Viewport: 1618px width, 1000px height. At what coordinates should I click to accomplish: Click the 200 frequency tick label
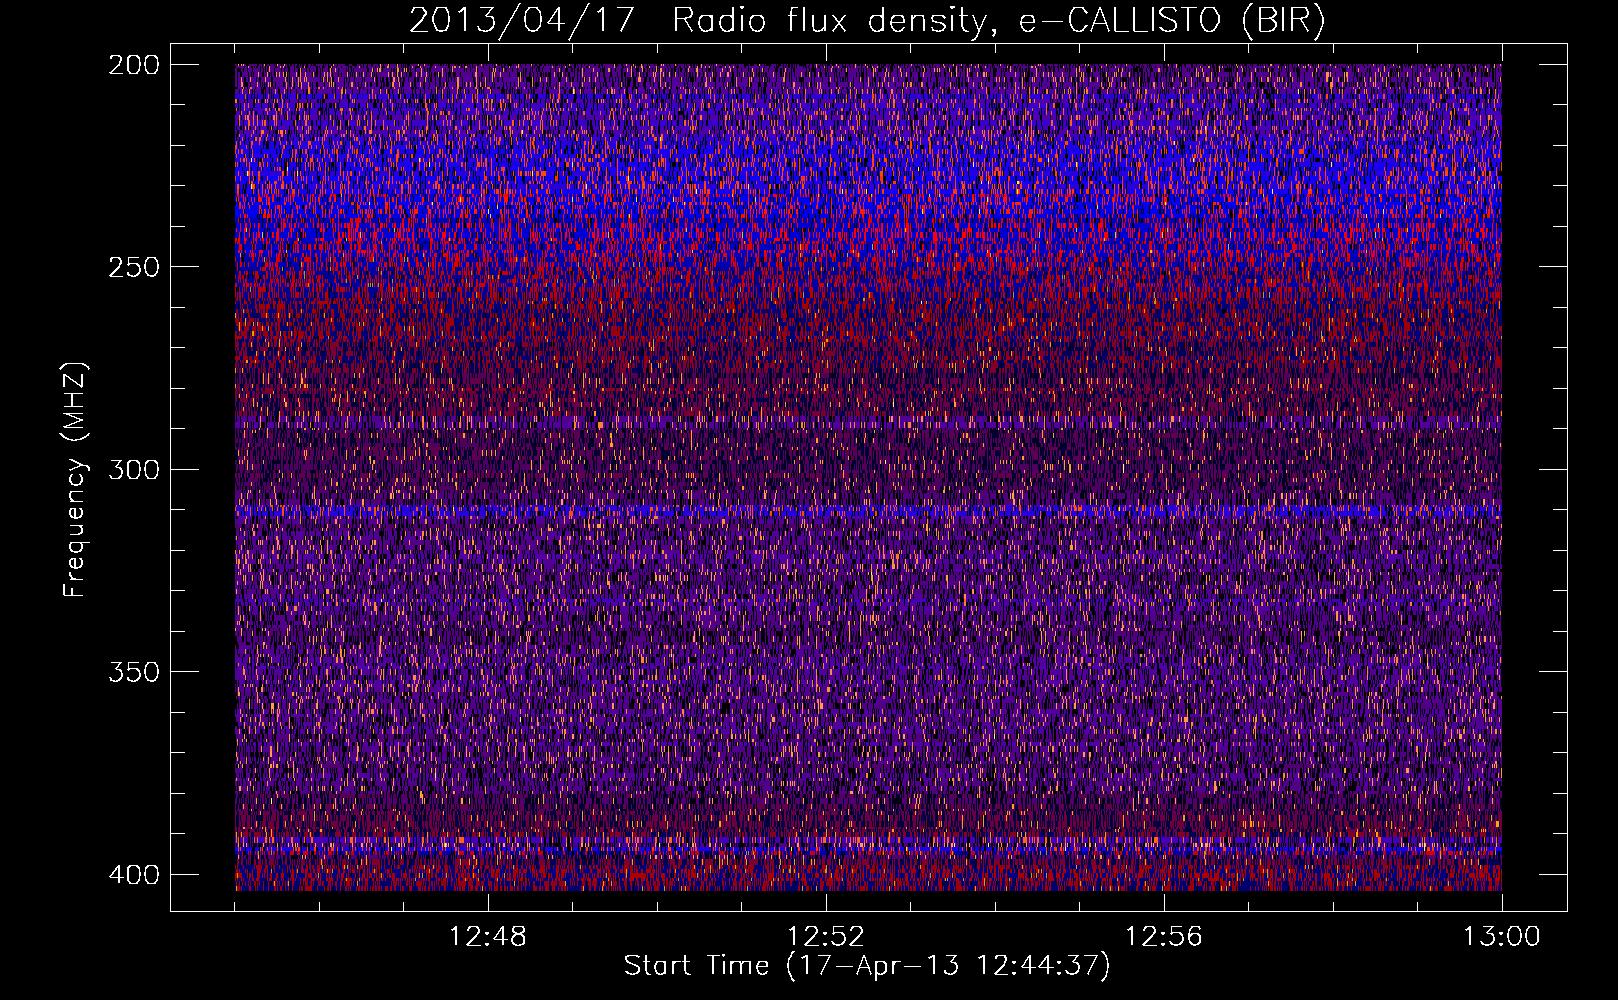pyautogui.click(x=133, y=64)
